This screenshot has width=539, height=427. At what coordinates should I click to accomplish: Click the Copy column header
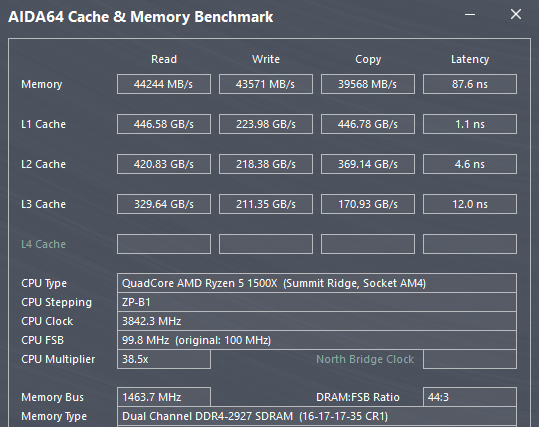[368, 59]
